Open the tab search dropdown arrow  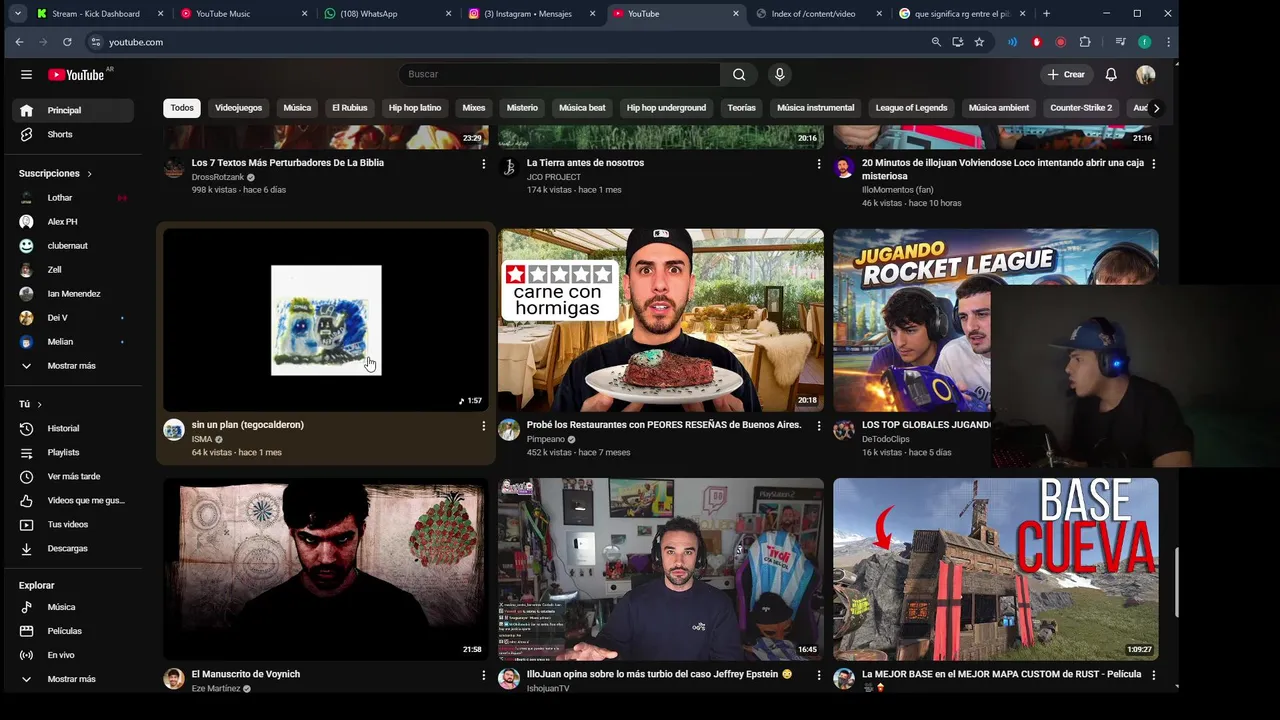point(18,14)
